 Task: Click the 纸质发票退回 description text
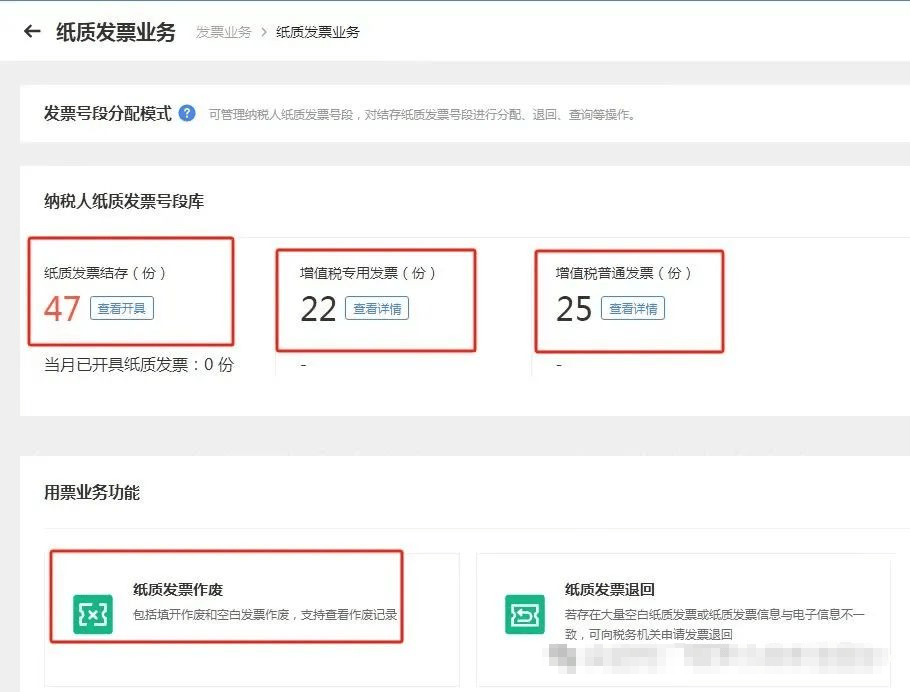click(x=714, y=624)
